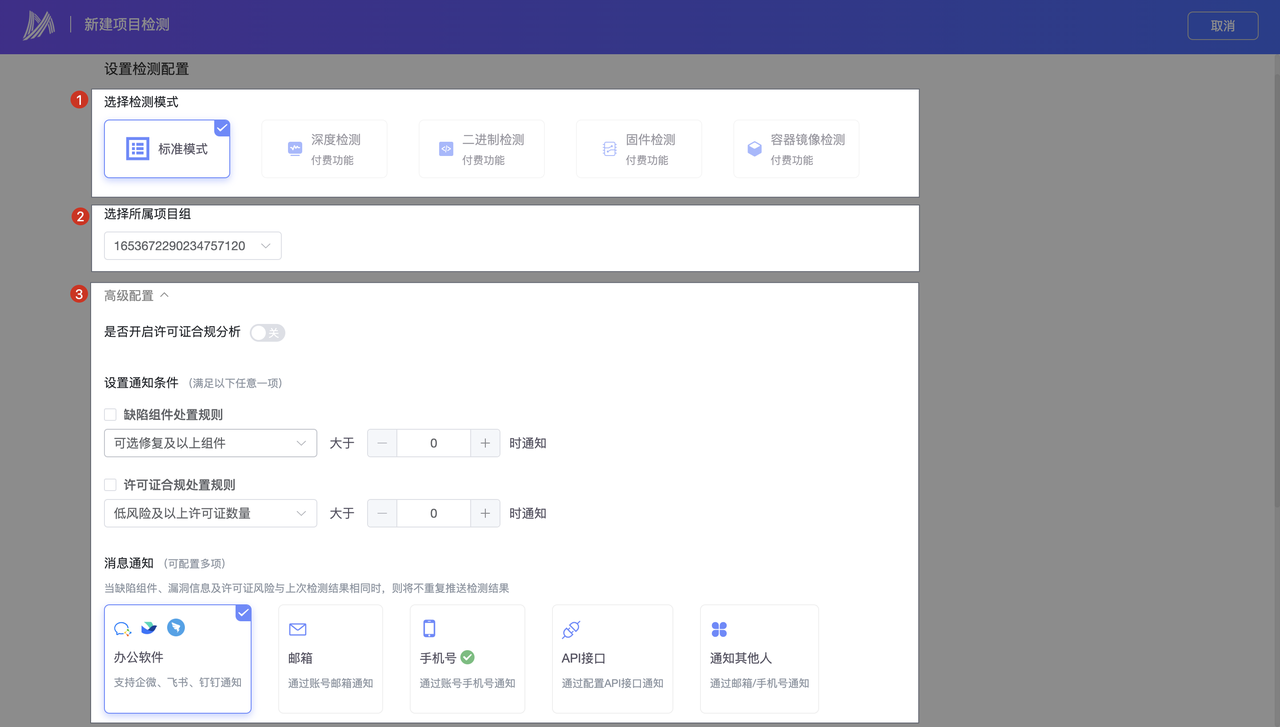Increase the defect component threshold with plus
The height and width of the screenshot is (727, 1280).
485,443
